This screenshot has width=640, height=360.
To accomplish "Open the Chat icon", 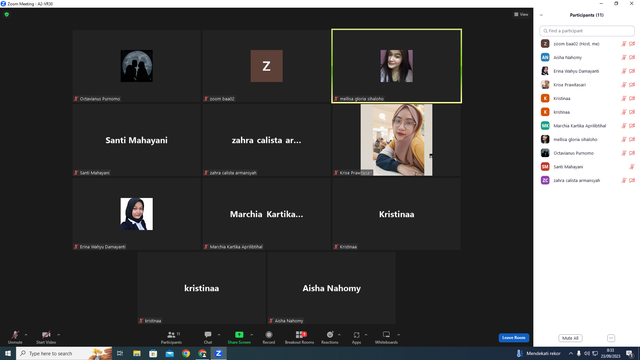I will [208, 335].
